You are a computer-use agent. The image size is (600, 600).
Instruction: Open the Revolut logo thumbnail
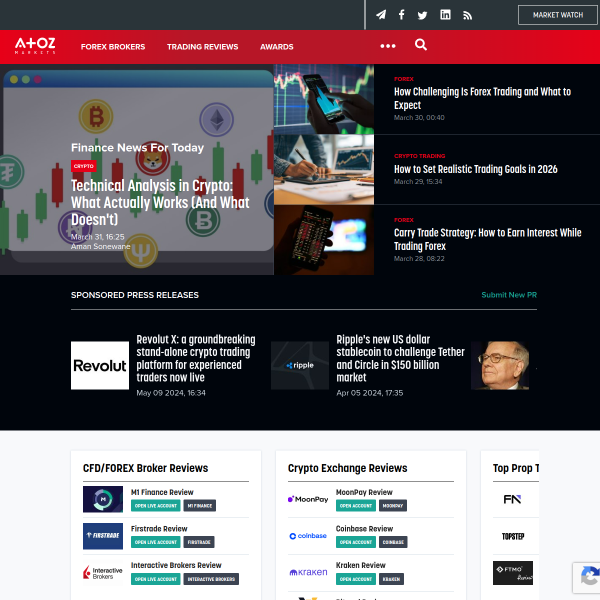(x=100, y=365)
